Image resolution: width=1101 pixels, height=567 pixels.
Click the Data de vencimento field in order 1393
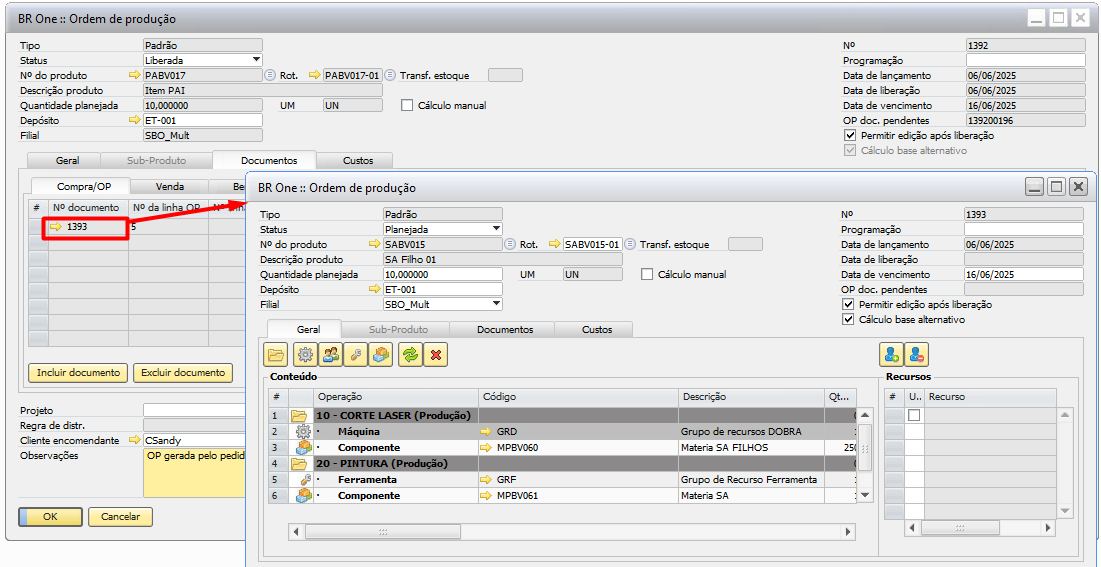click(1024, 275)
